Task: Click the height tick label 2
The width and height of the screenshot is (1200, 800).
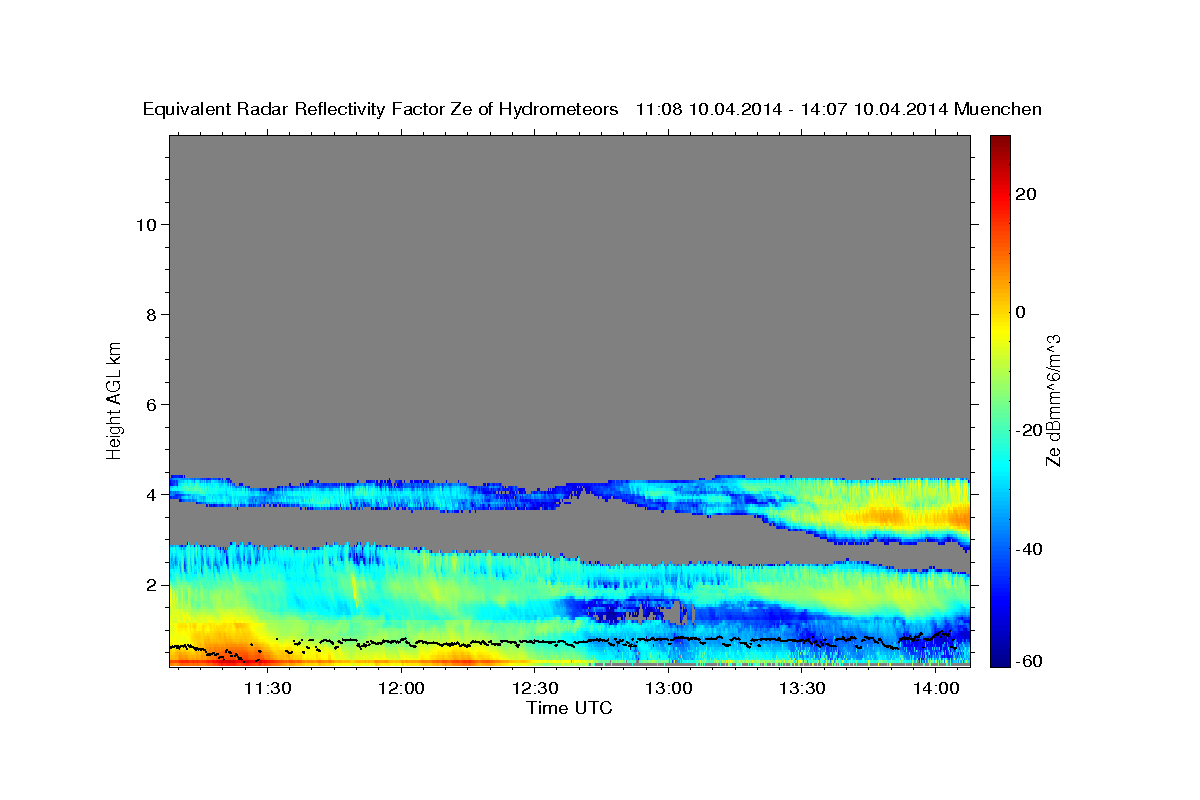Action: click(x=151, y=584)
